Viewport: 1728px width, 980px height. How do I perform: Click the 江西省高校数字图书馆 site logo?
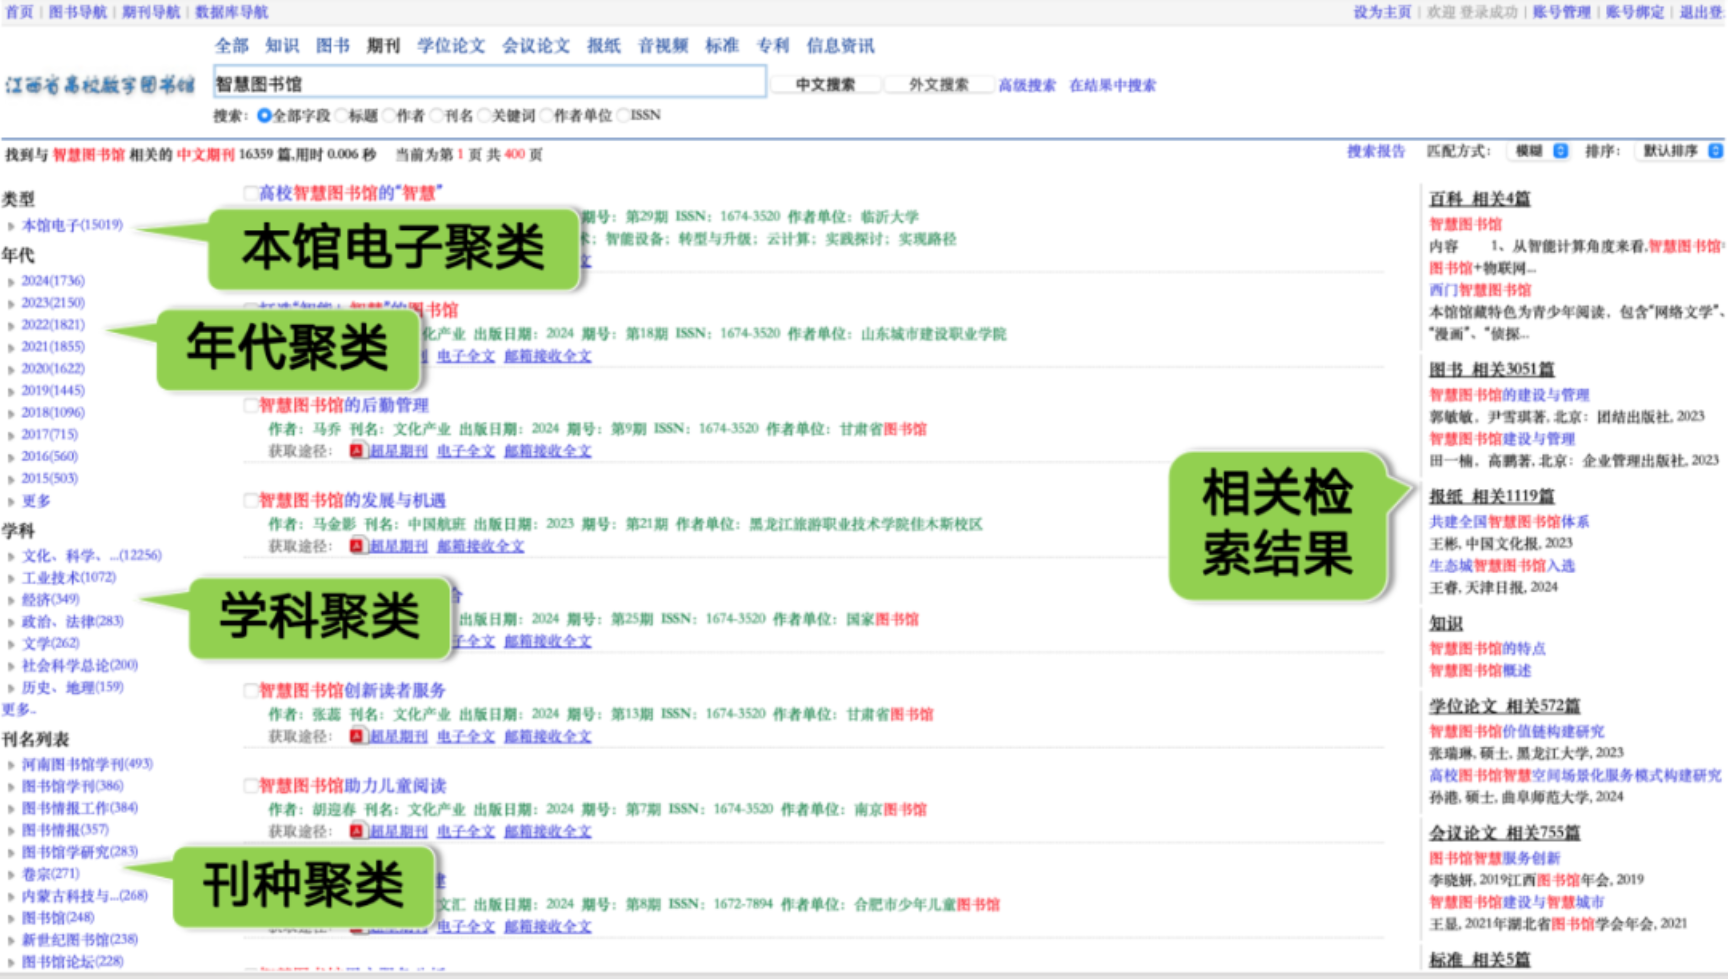click(x=100, y=85)
